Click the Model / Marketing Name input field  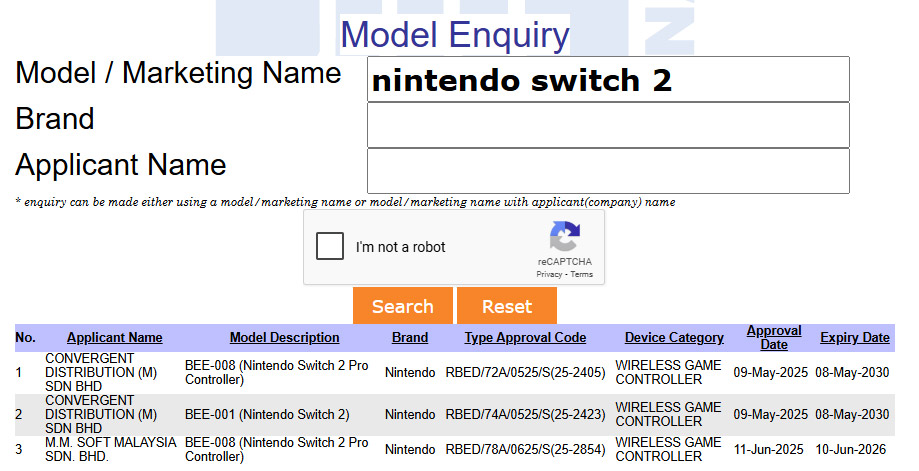pos(608,79)
